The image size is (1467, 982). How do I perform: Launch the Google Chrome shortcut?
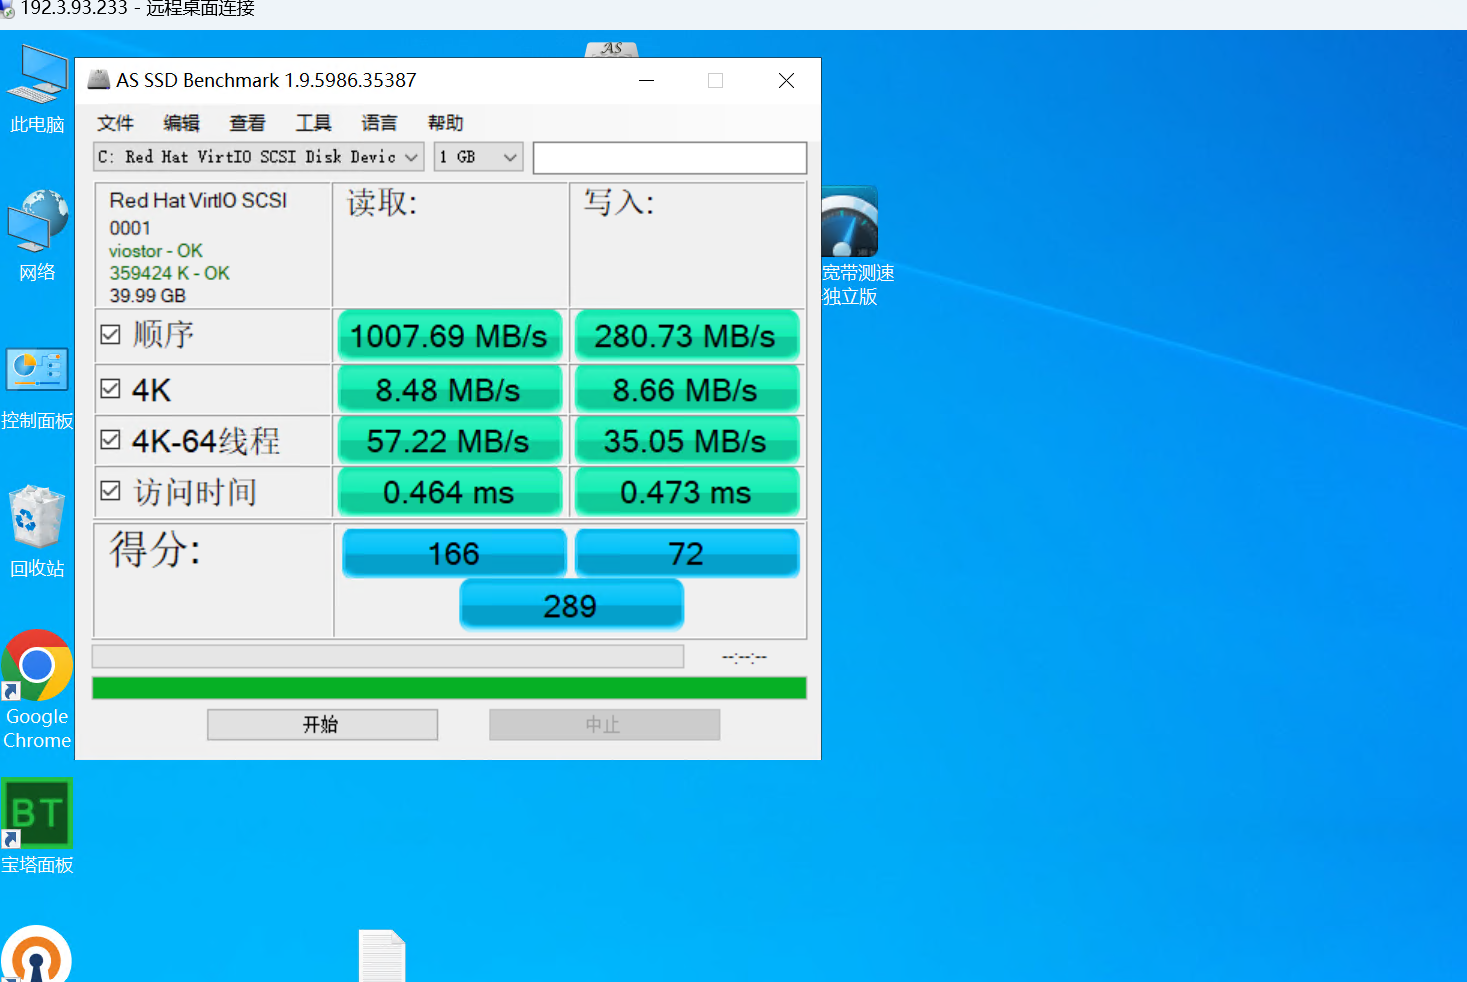37,690
